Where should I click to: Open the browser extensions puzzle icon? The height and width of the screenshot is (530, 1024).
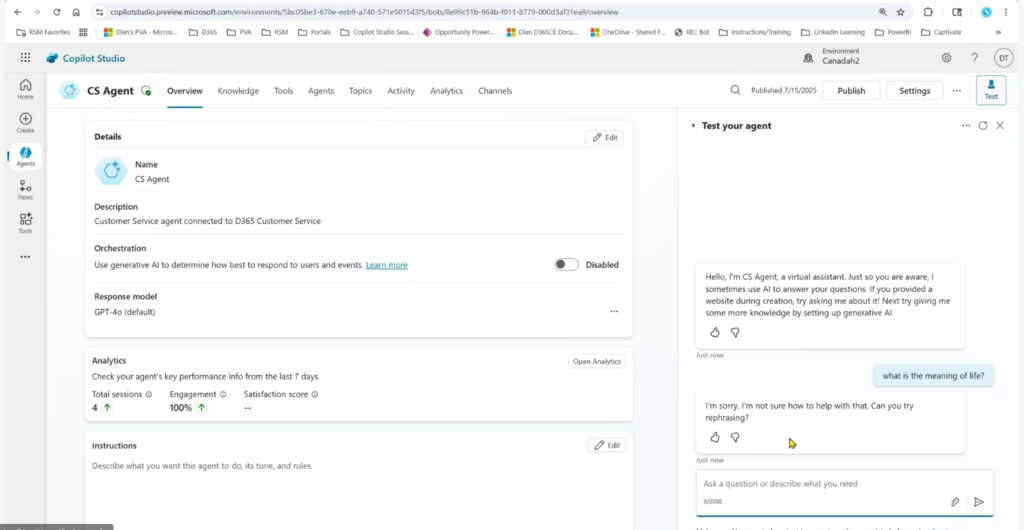pyautogui.click(x=928, y=12)
